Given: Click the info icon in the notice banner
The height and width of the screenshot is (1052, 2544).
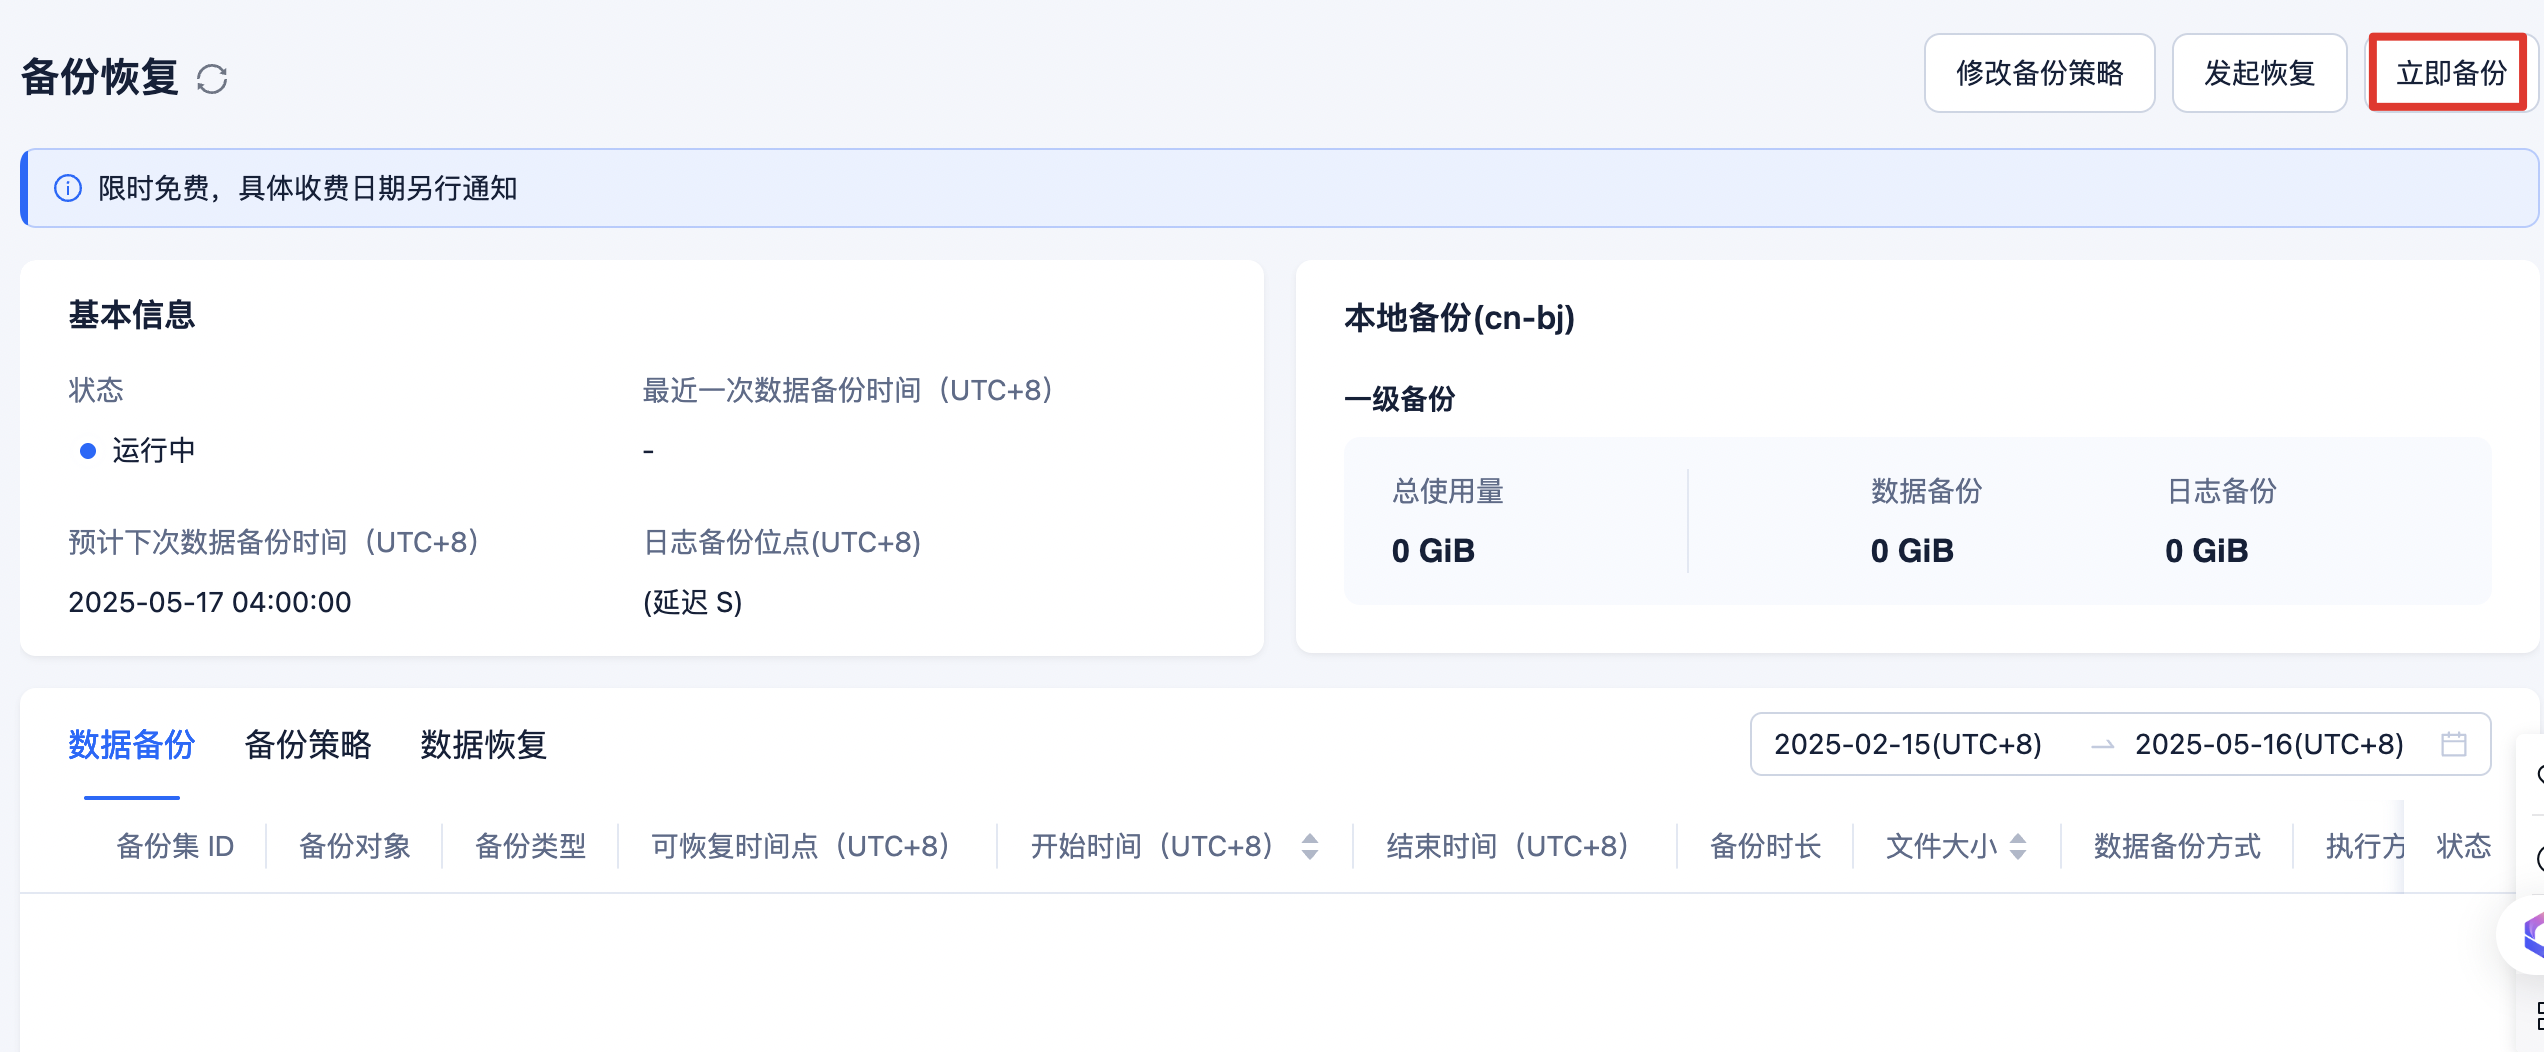Looking at the screenshot, I should [x=68, y=188].
